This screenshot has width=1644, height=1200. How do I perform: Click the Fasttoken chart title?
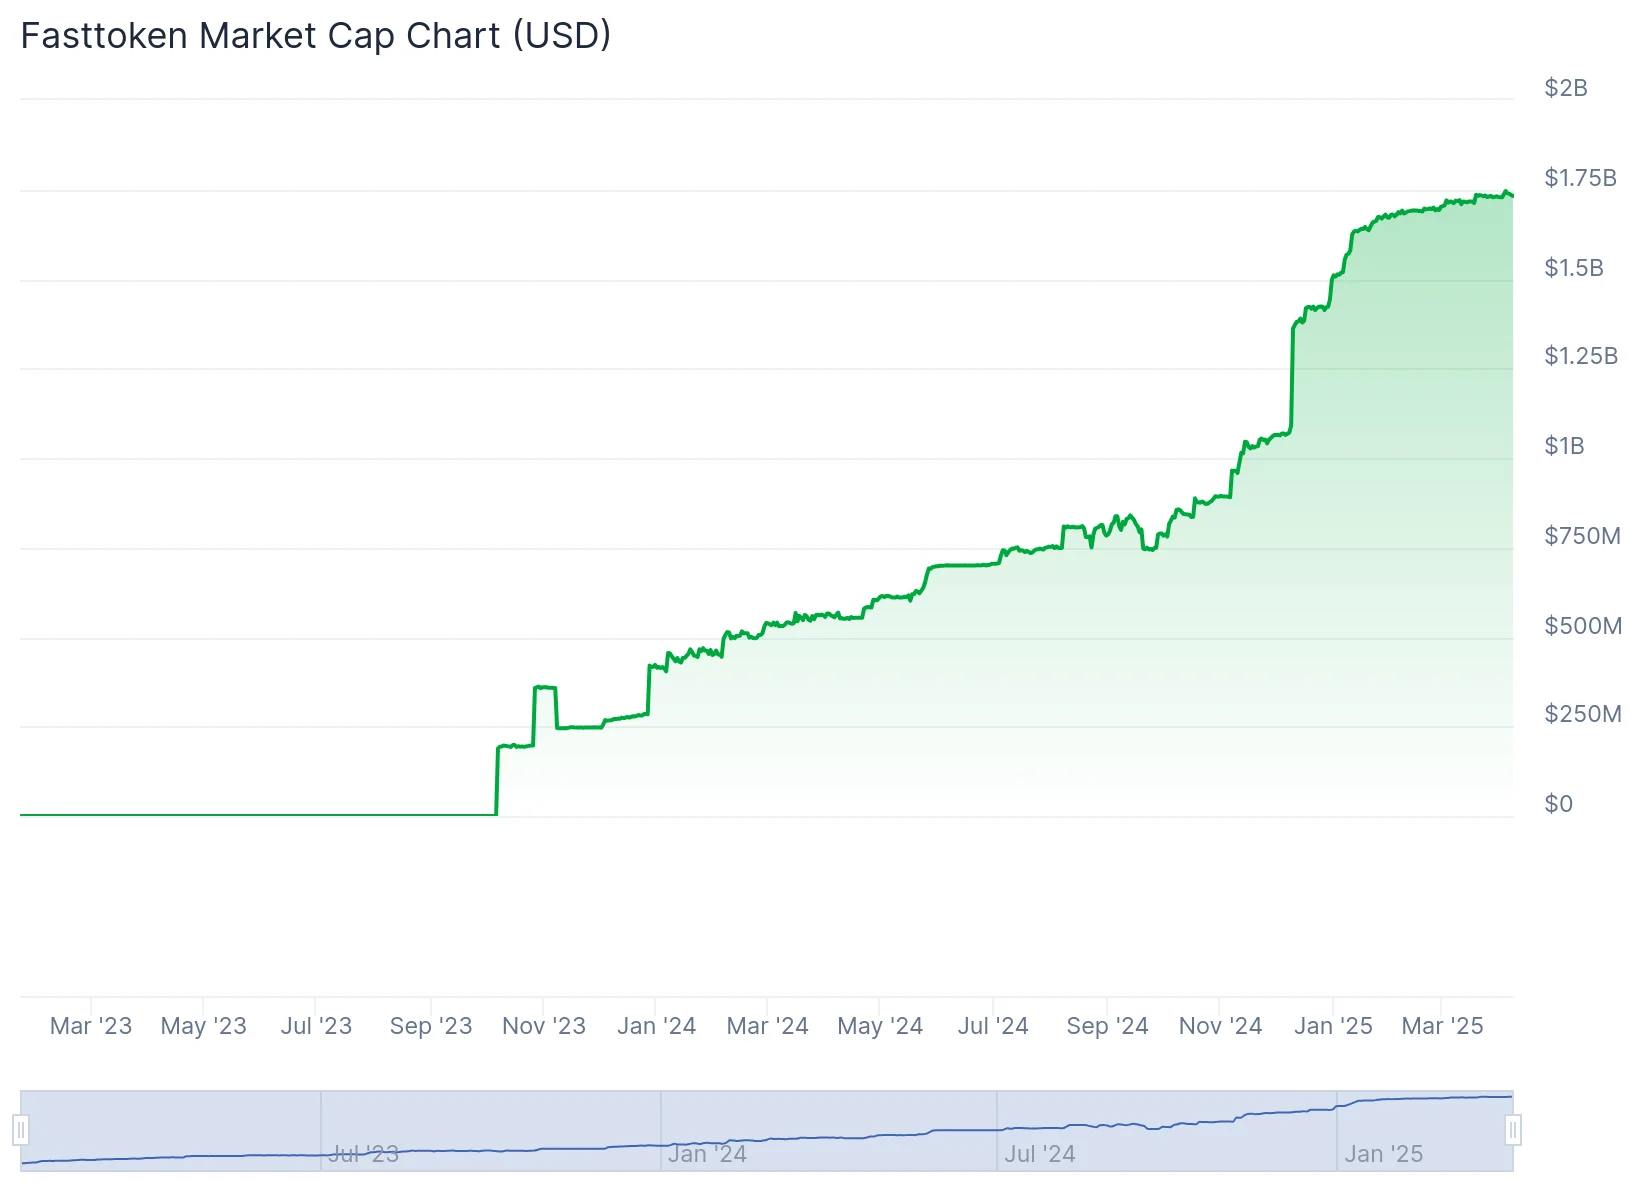(315, 36)
